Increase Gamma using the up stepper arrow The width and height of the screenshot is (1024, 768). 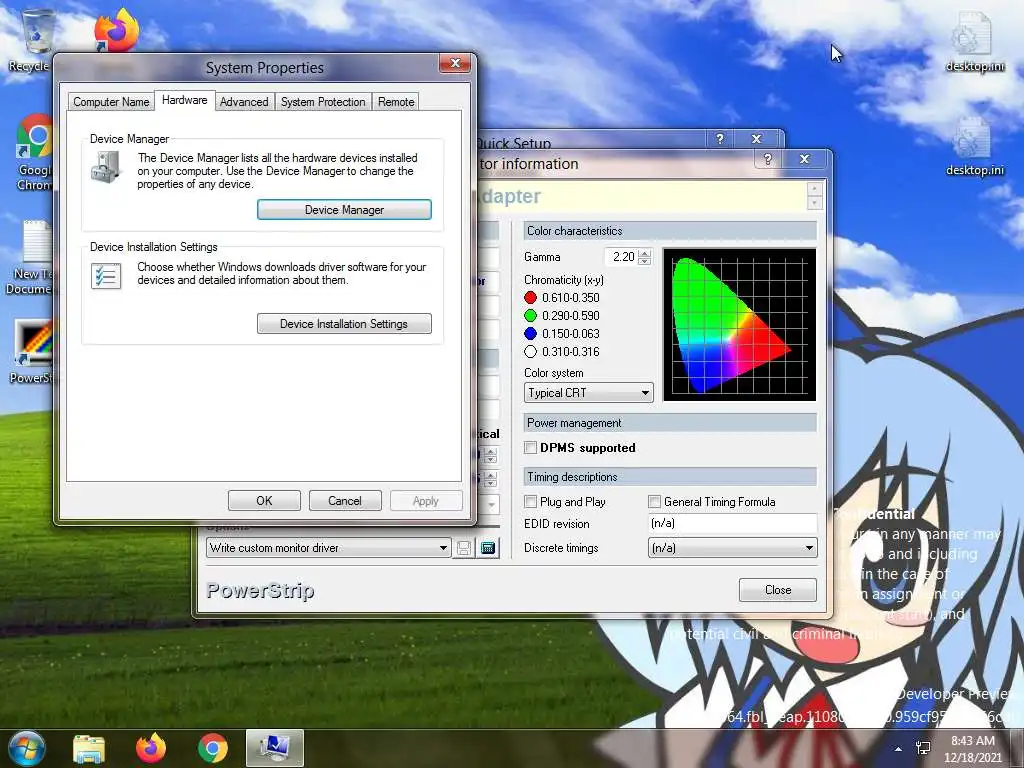pos(645,253)
